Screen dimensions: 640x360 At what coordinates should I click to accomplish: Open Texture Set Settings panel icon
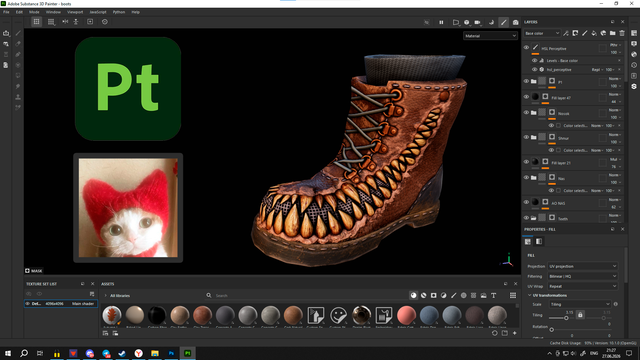click(x=634, y=33)
